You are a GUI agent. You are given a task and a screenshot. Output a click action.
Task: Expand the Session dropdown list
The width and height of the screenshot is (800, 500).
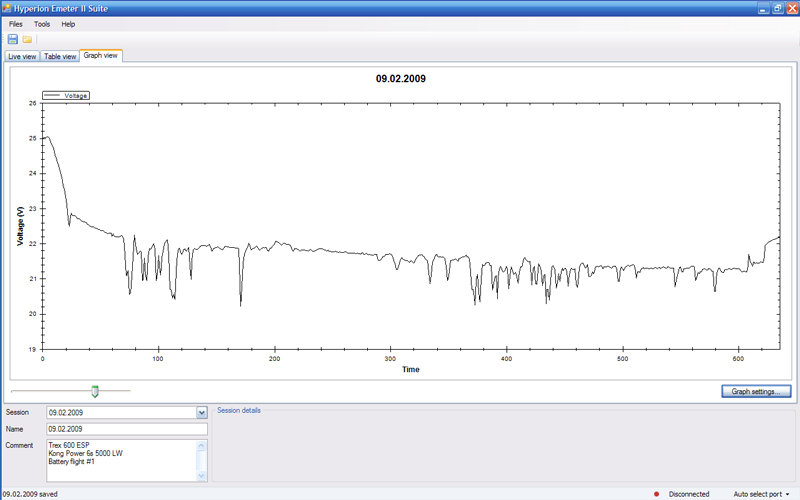201,412
